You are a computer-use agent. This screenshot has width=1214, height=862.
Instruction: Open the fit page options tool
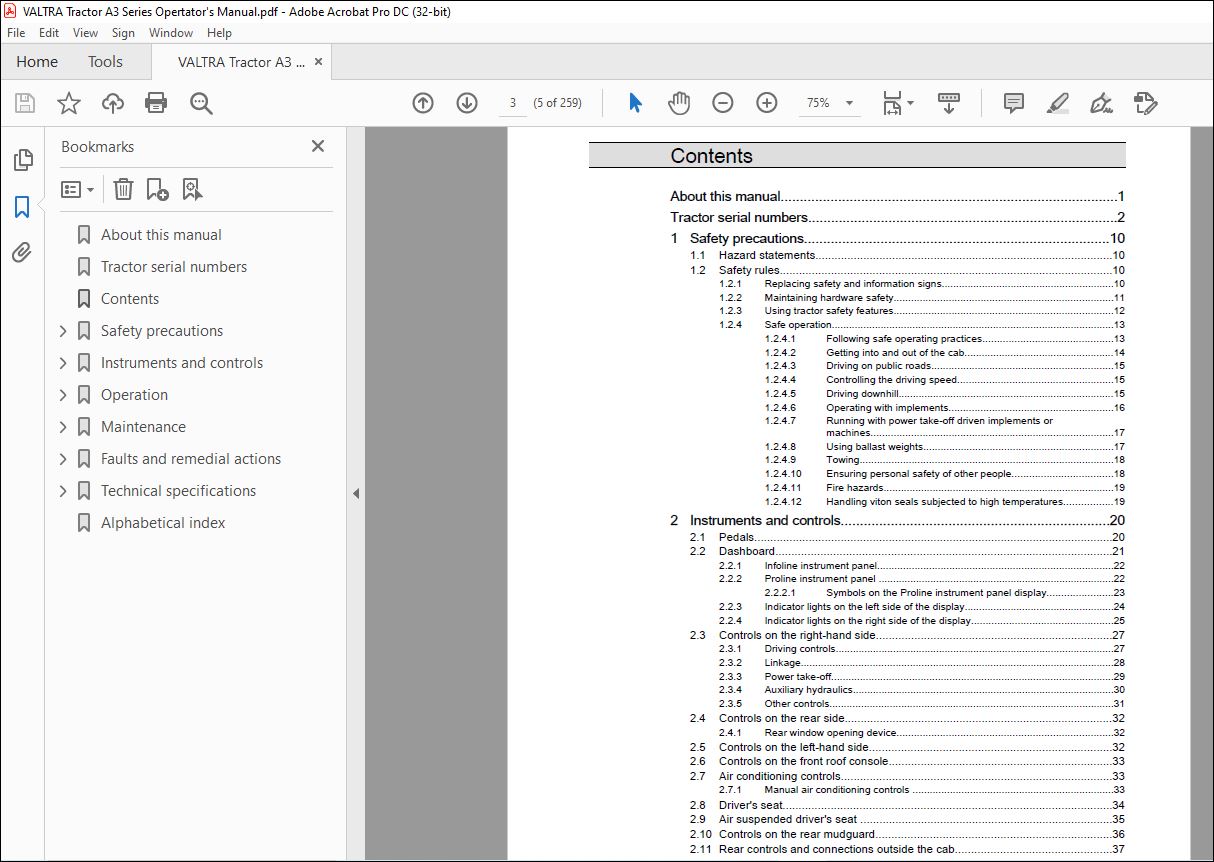[x=898, y=103]
